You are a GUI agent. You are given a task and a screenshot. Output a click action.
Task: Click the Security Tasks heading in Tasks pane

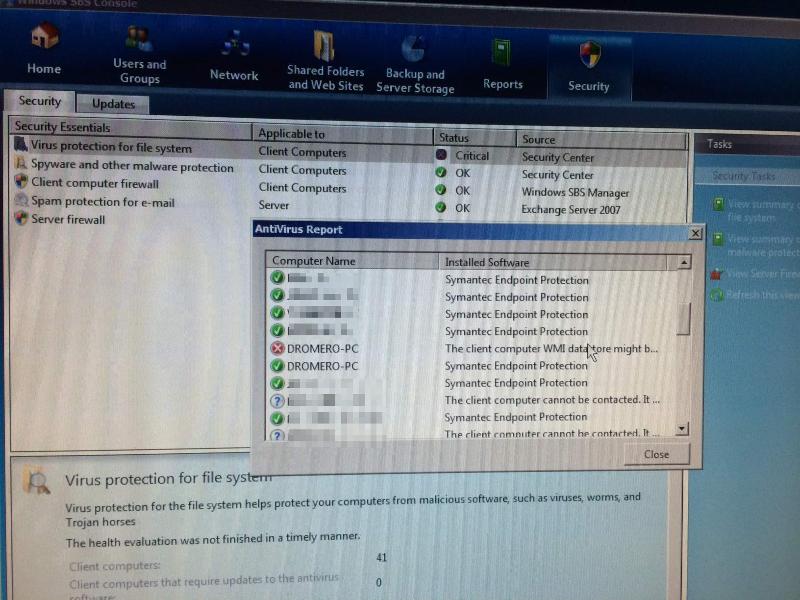744,176
